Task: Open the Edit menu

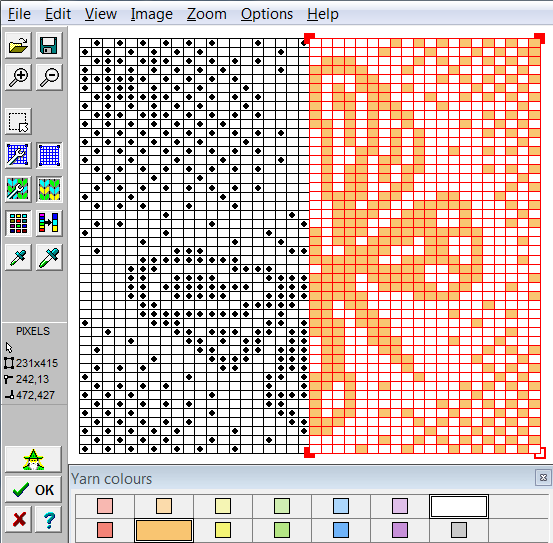Action: point(58,14)
